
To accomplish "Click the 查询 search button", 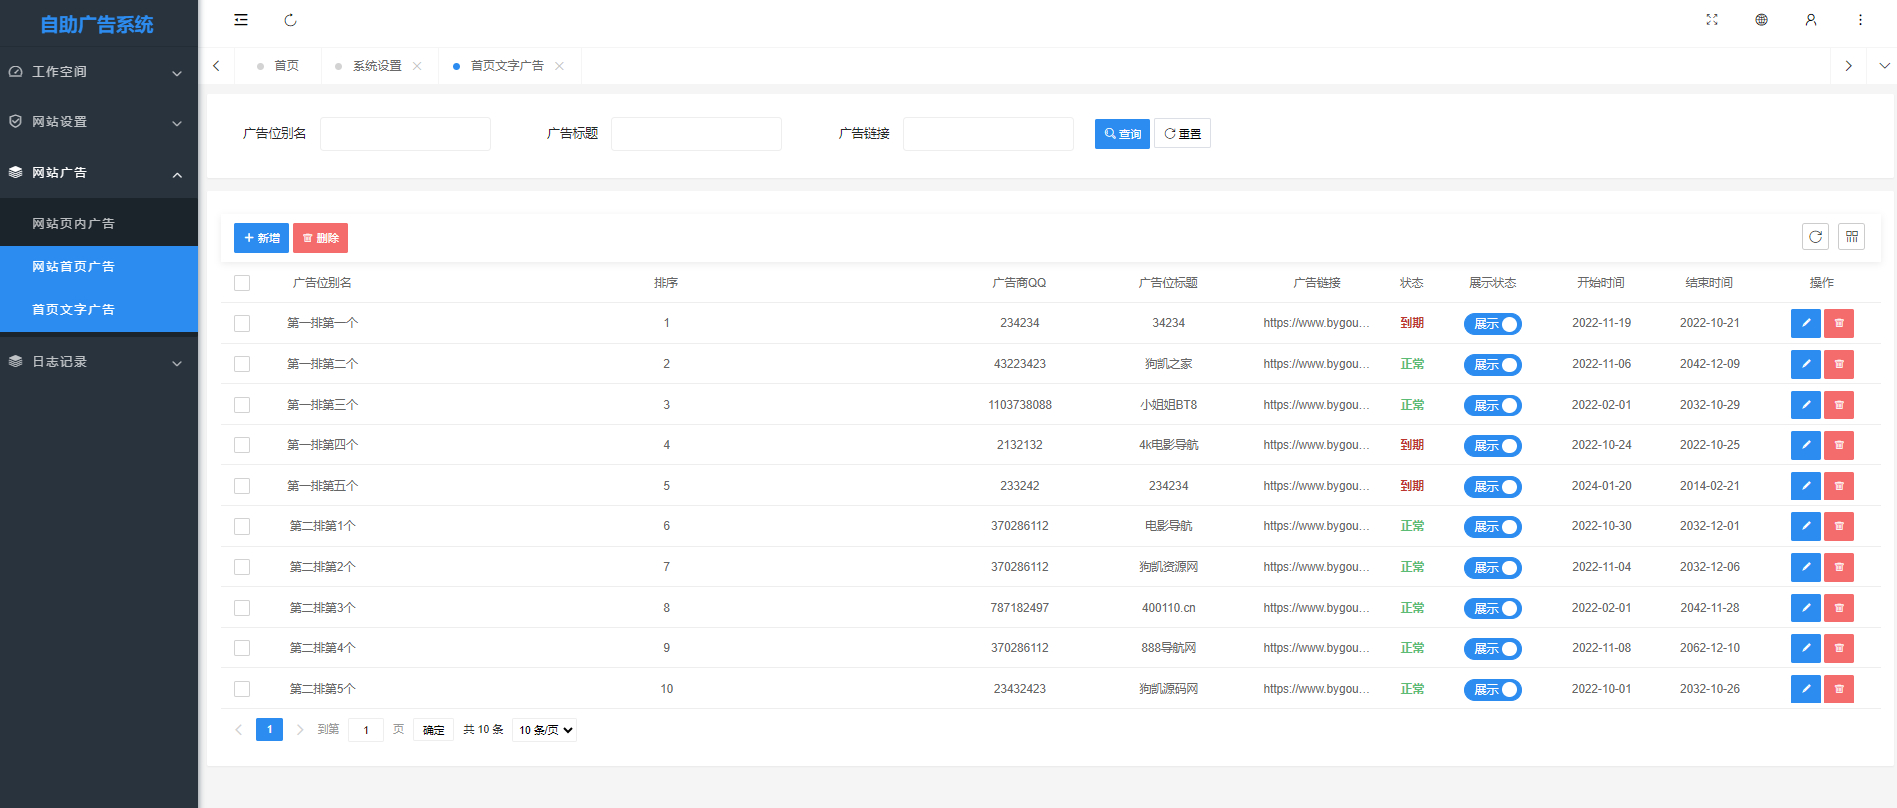I will click(x=1122, y=134).
